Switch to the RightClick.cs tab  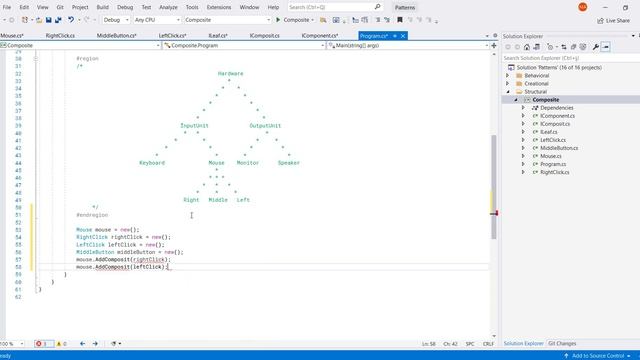(60, 36)
